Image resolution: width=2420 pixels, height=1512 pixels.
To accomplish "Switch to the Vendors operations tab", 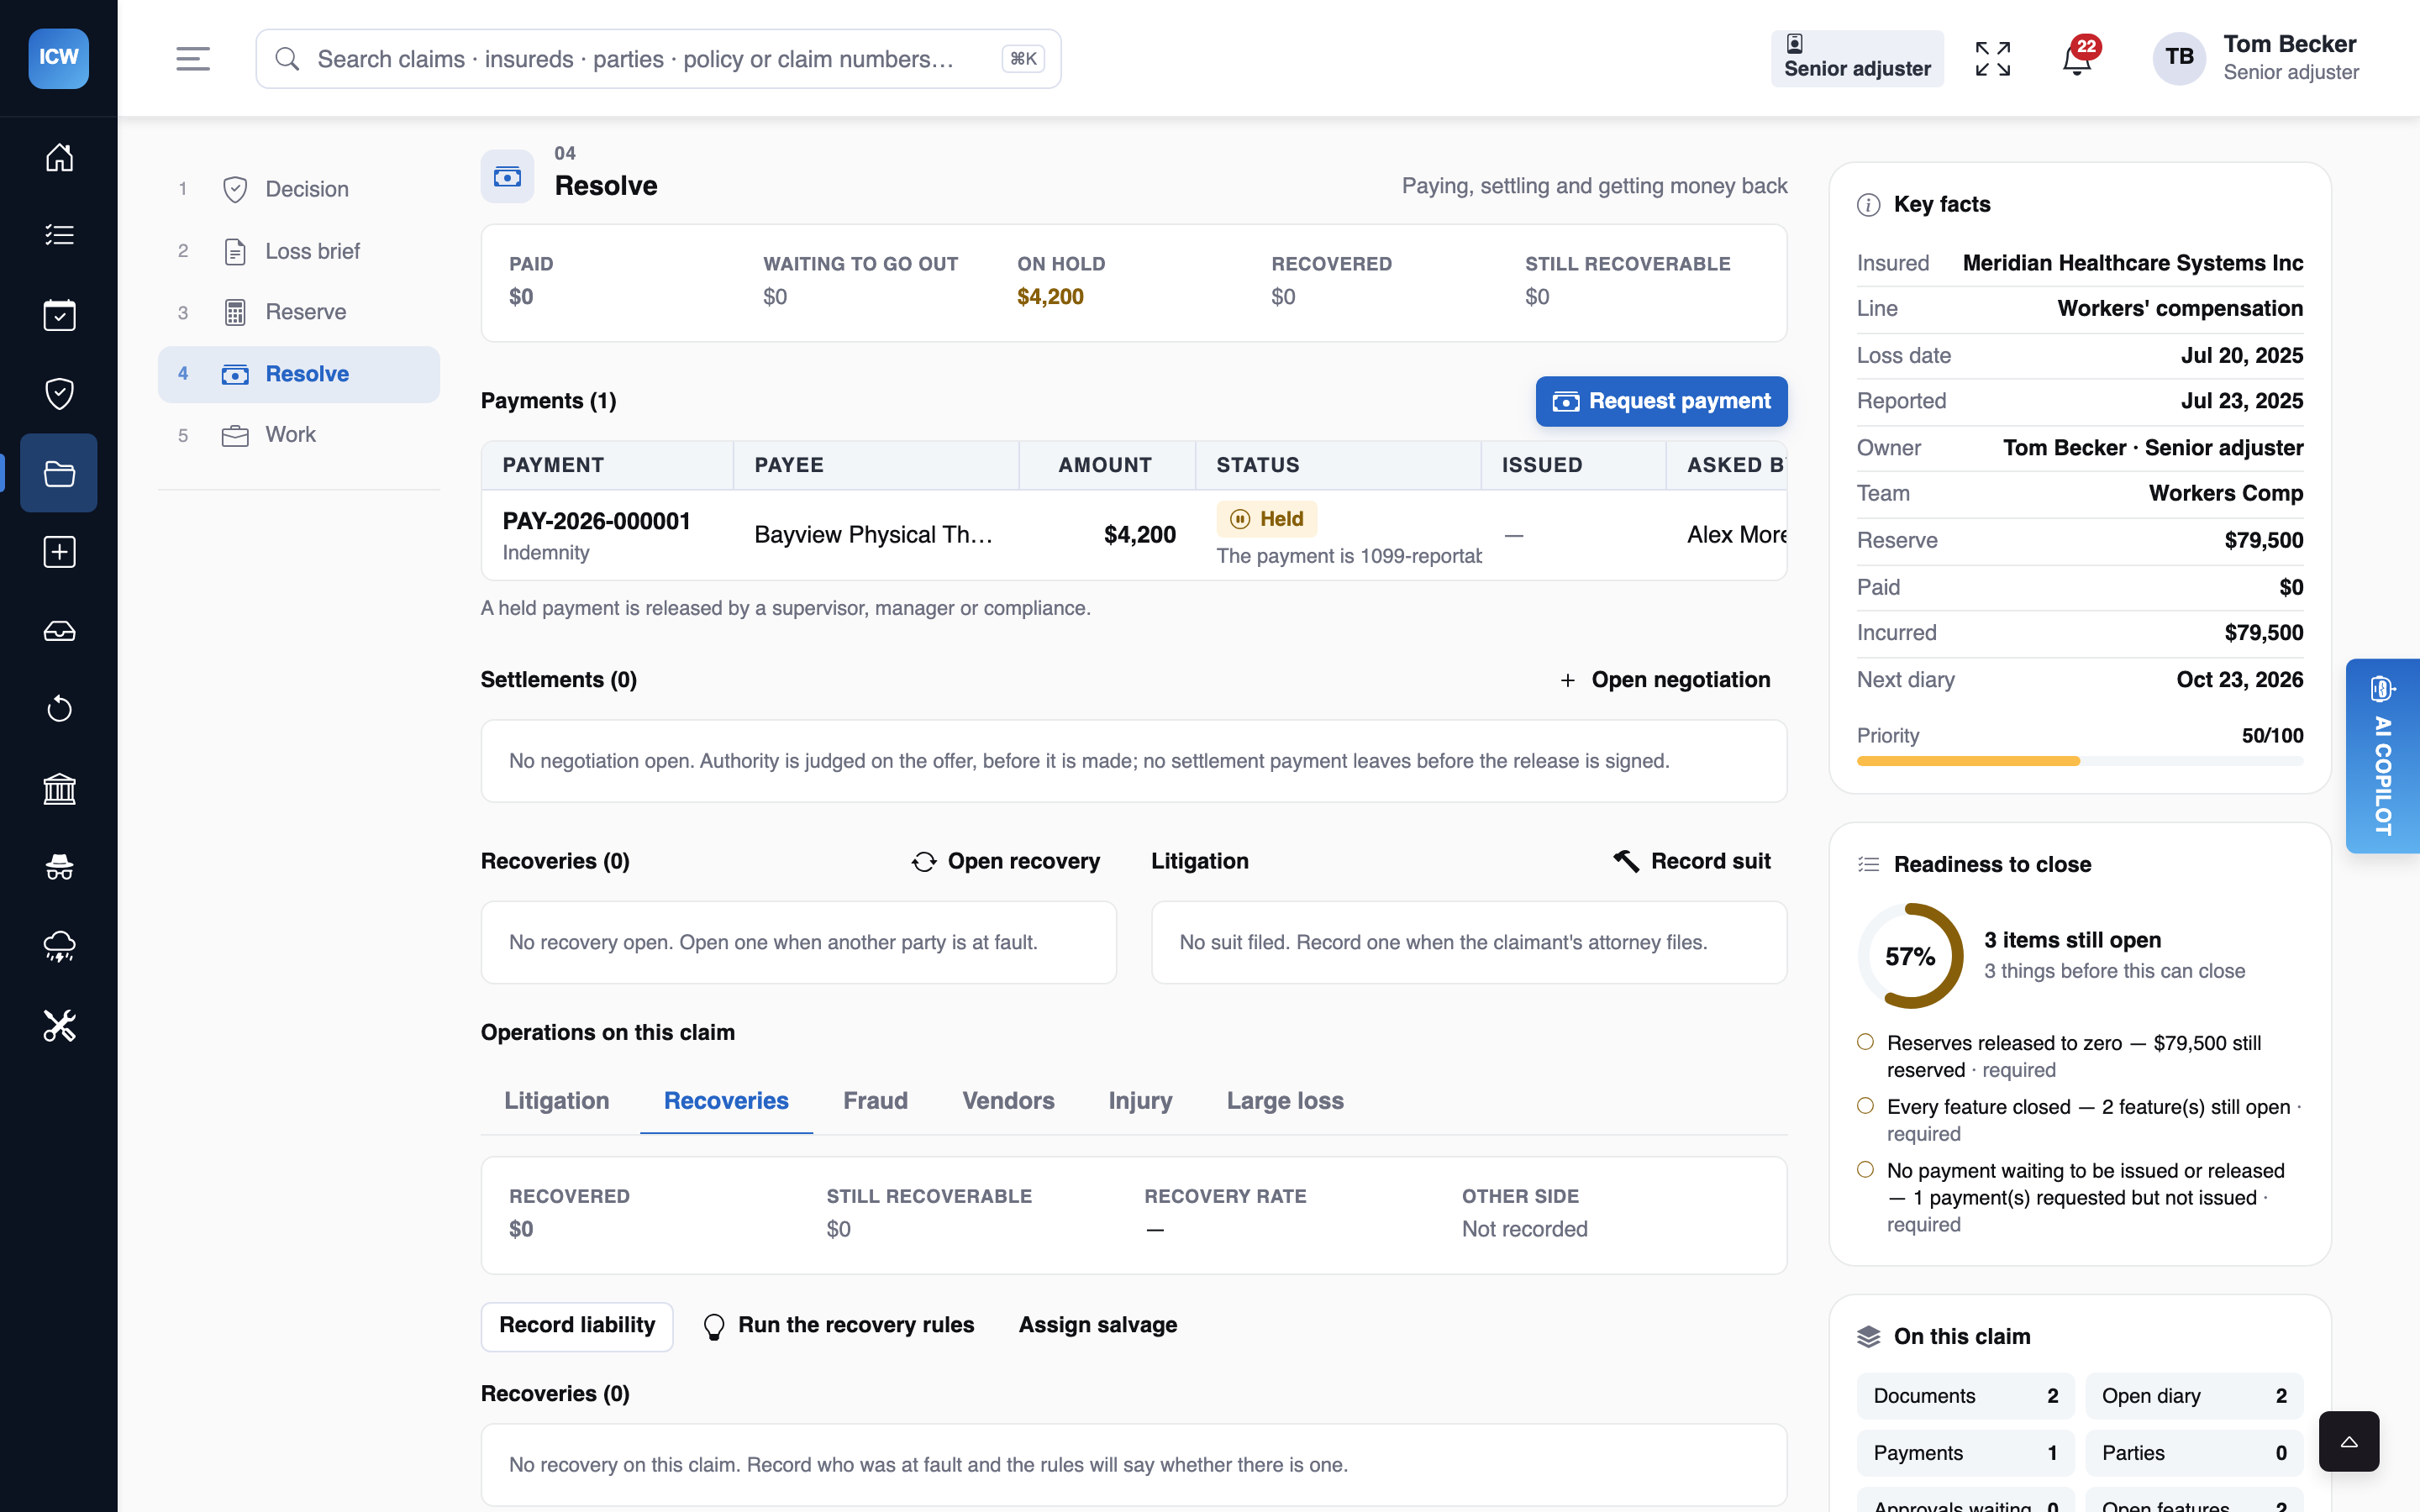I will 1008,1100.
